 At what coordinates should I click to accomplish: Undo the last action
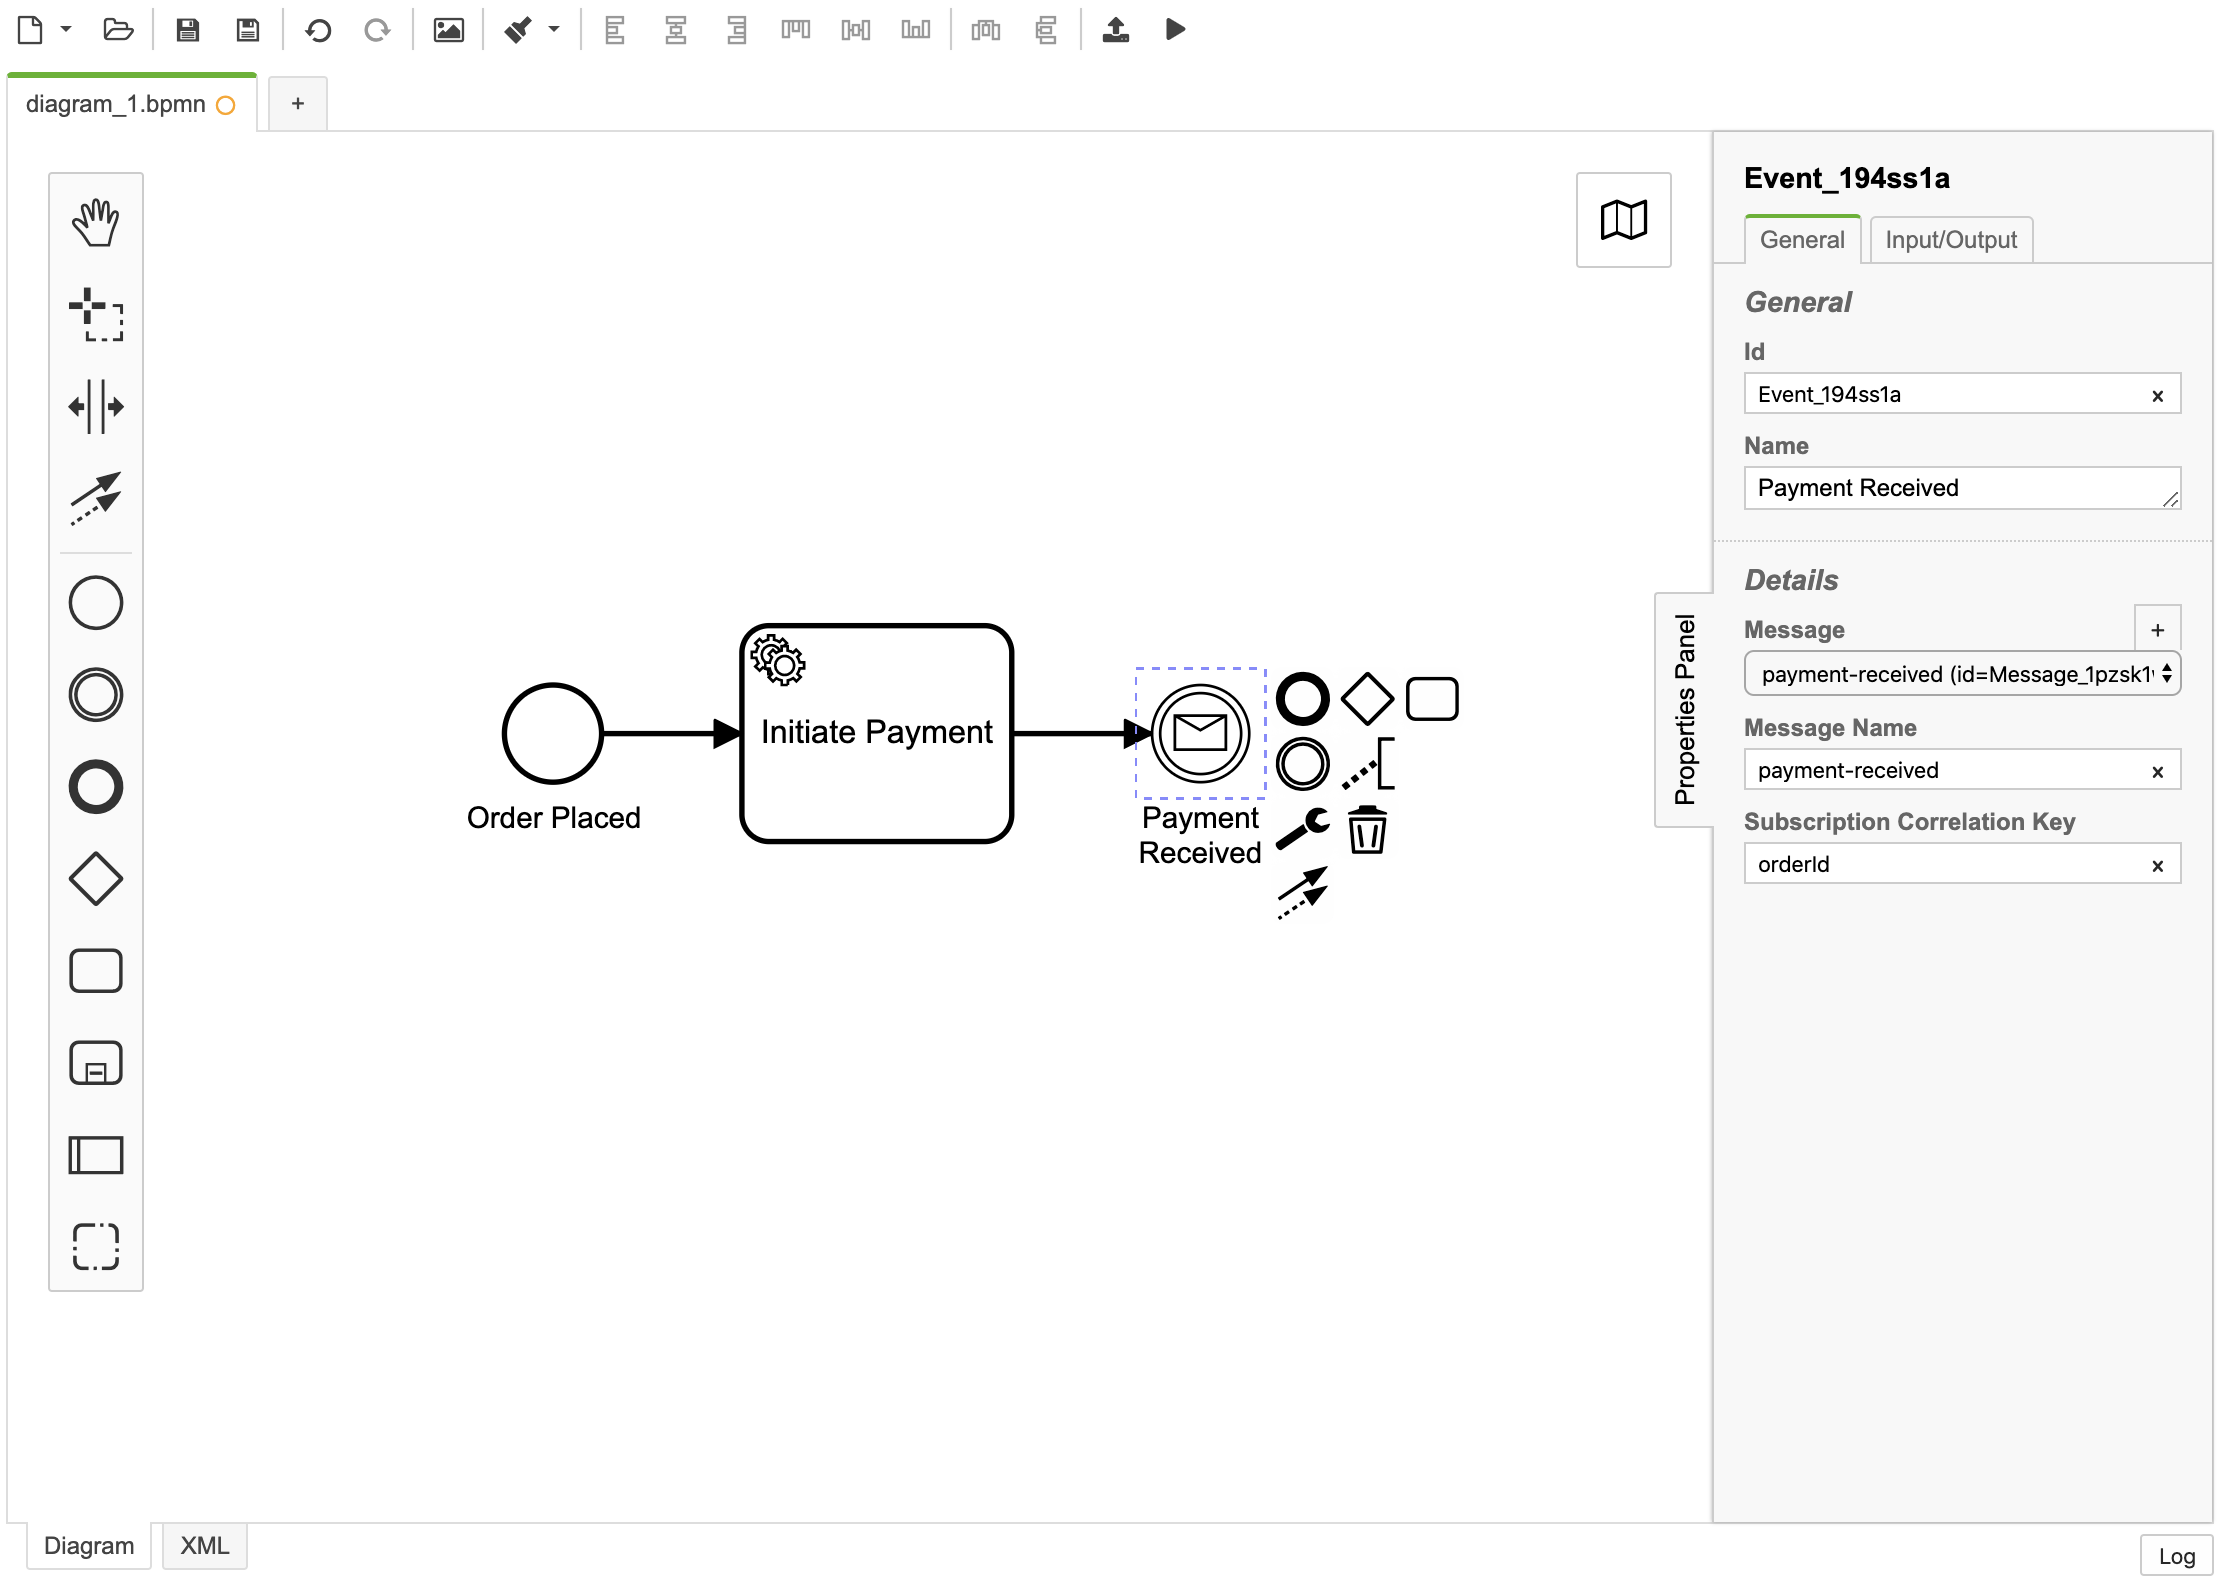(318, 30)
